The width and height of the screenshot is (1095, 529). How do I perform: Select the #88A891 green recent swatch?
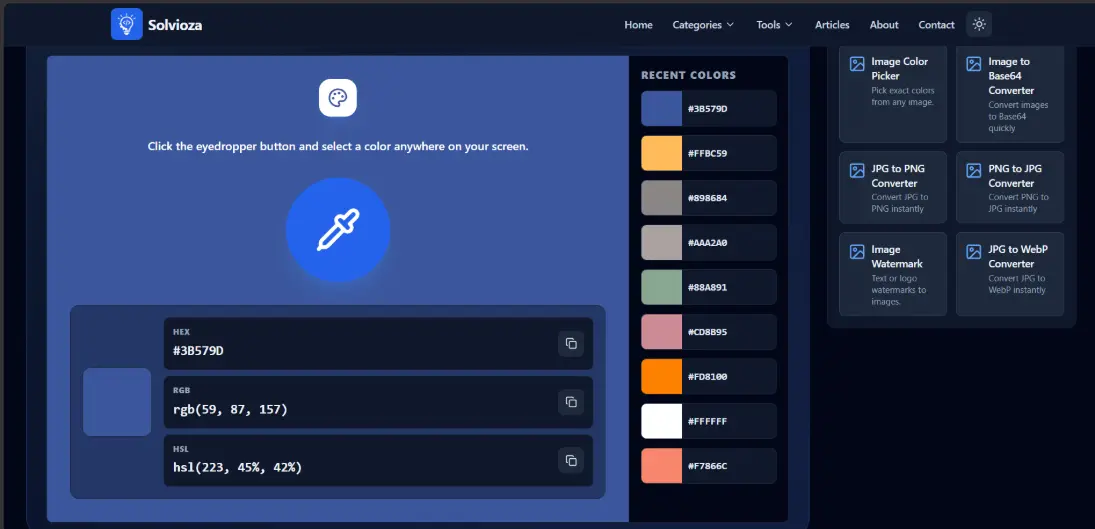(x=661, y=287)
